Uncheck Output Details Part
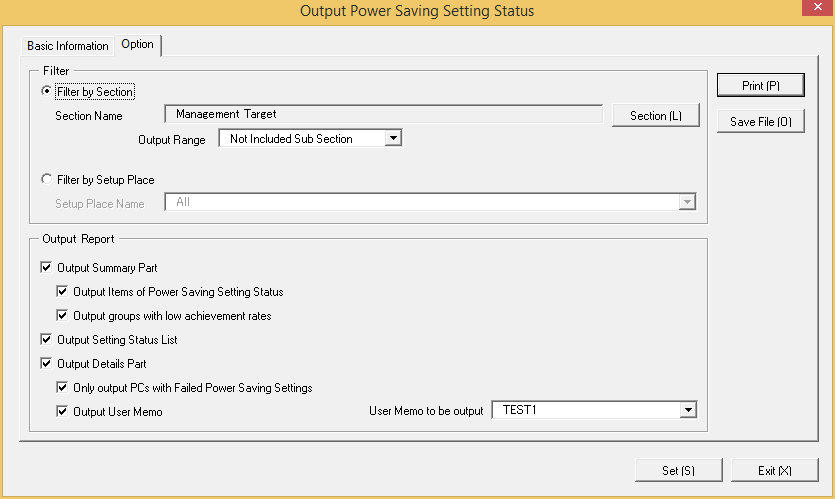Image resolution: width=835 pixels, height=499 pixels. pyautogui.click(x=46, y=363)
